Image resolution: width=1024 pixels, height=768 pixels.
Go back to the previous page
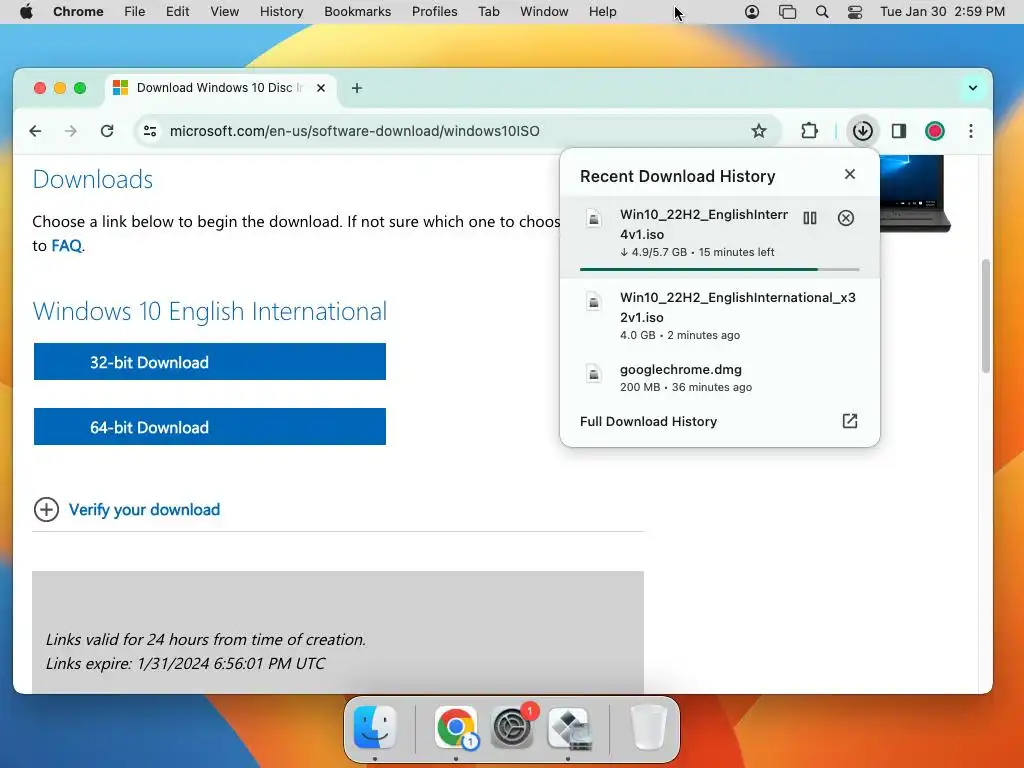[35, 131]
